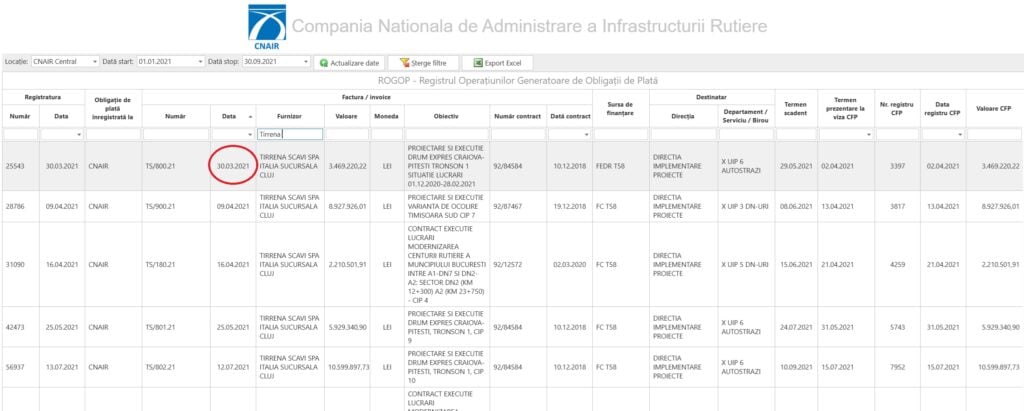Sort by the Factura Data column header
The height and width of the screenshot is (411, 1024).
pos(229,116)
